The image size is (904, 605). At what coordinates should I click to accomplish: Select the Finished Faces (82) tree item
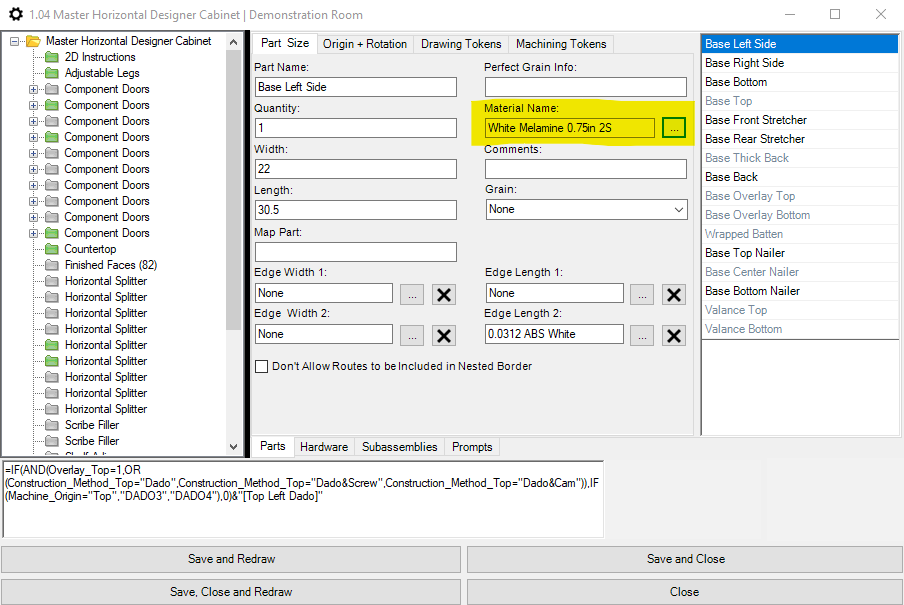(110, 265)
